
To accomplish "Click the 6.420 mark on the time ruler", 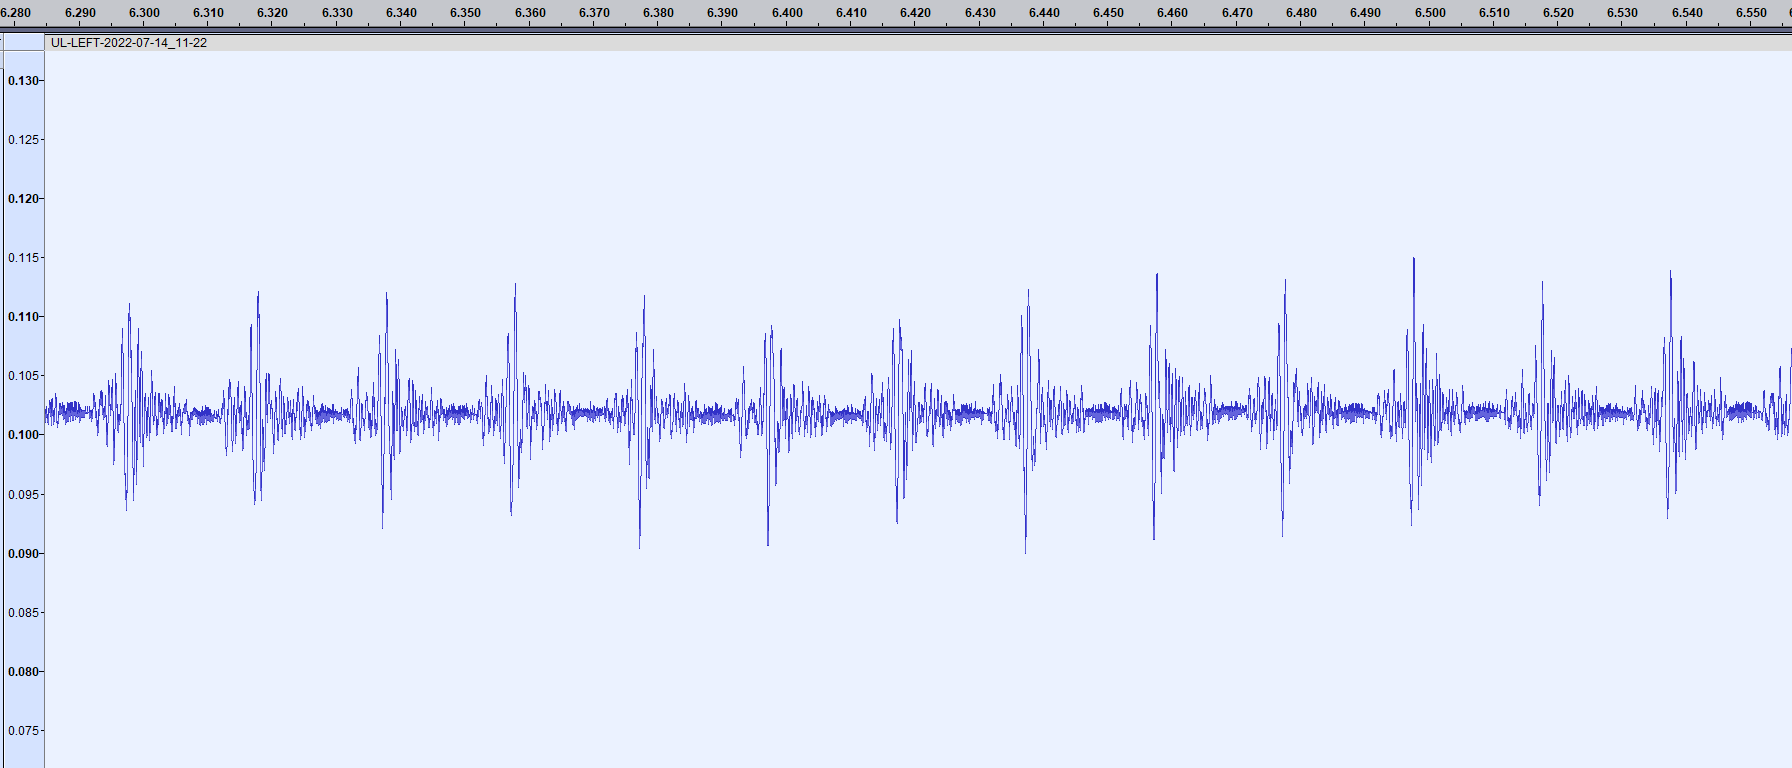I will click(915, 13).
